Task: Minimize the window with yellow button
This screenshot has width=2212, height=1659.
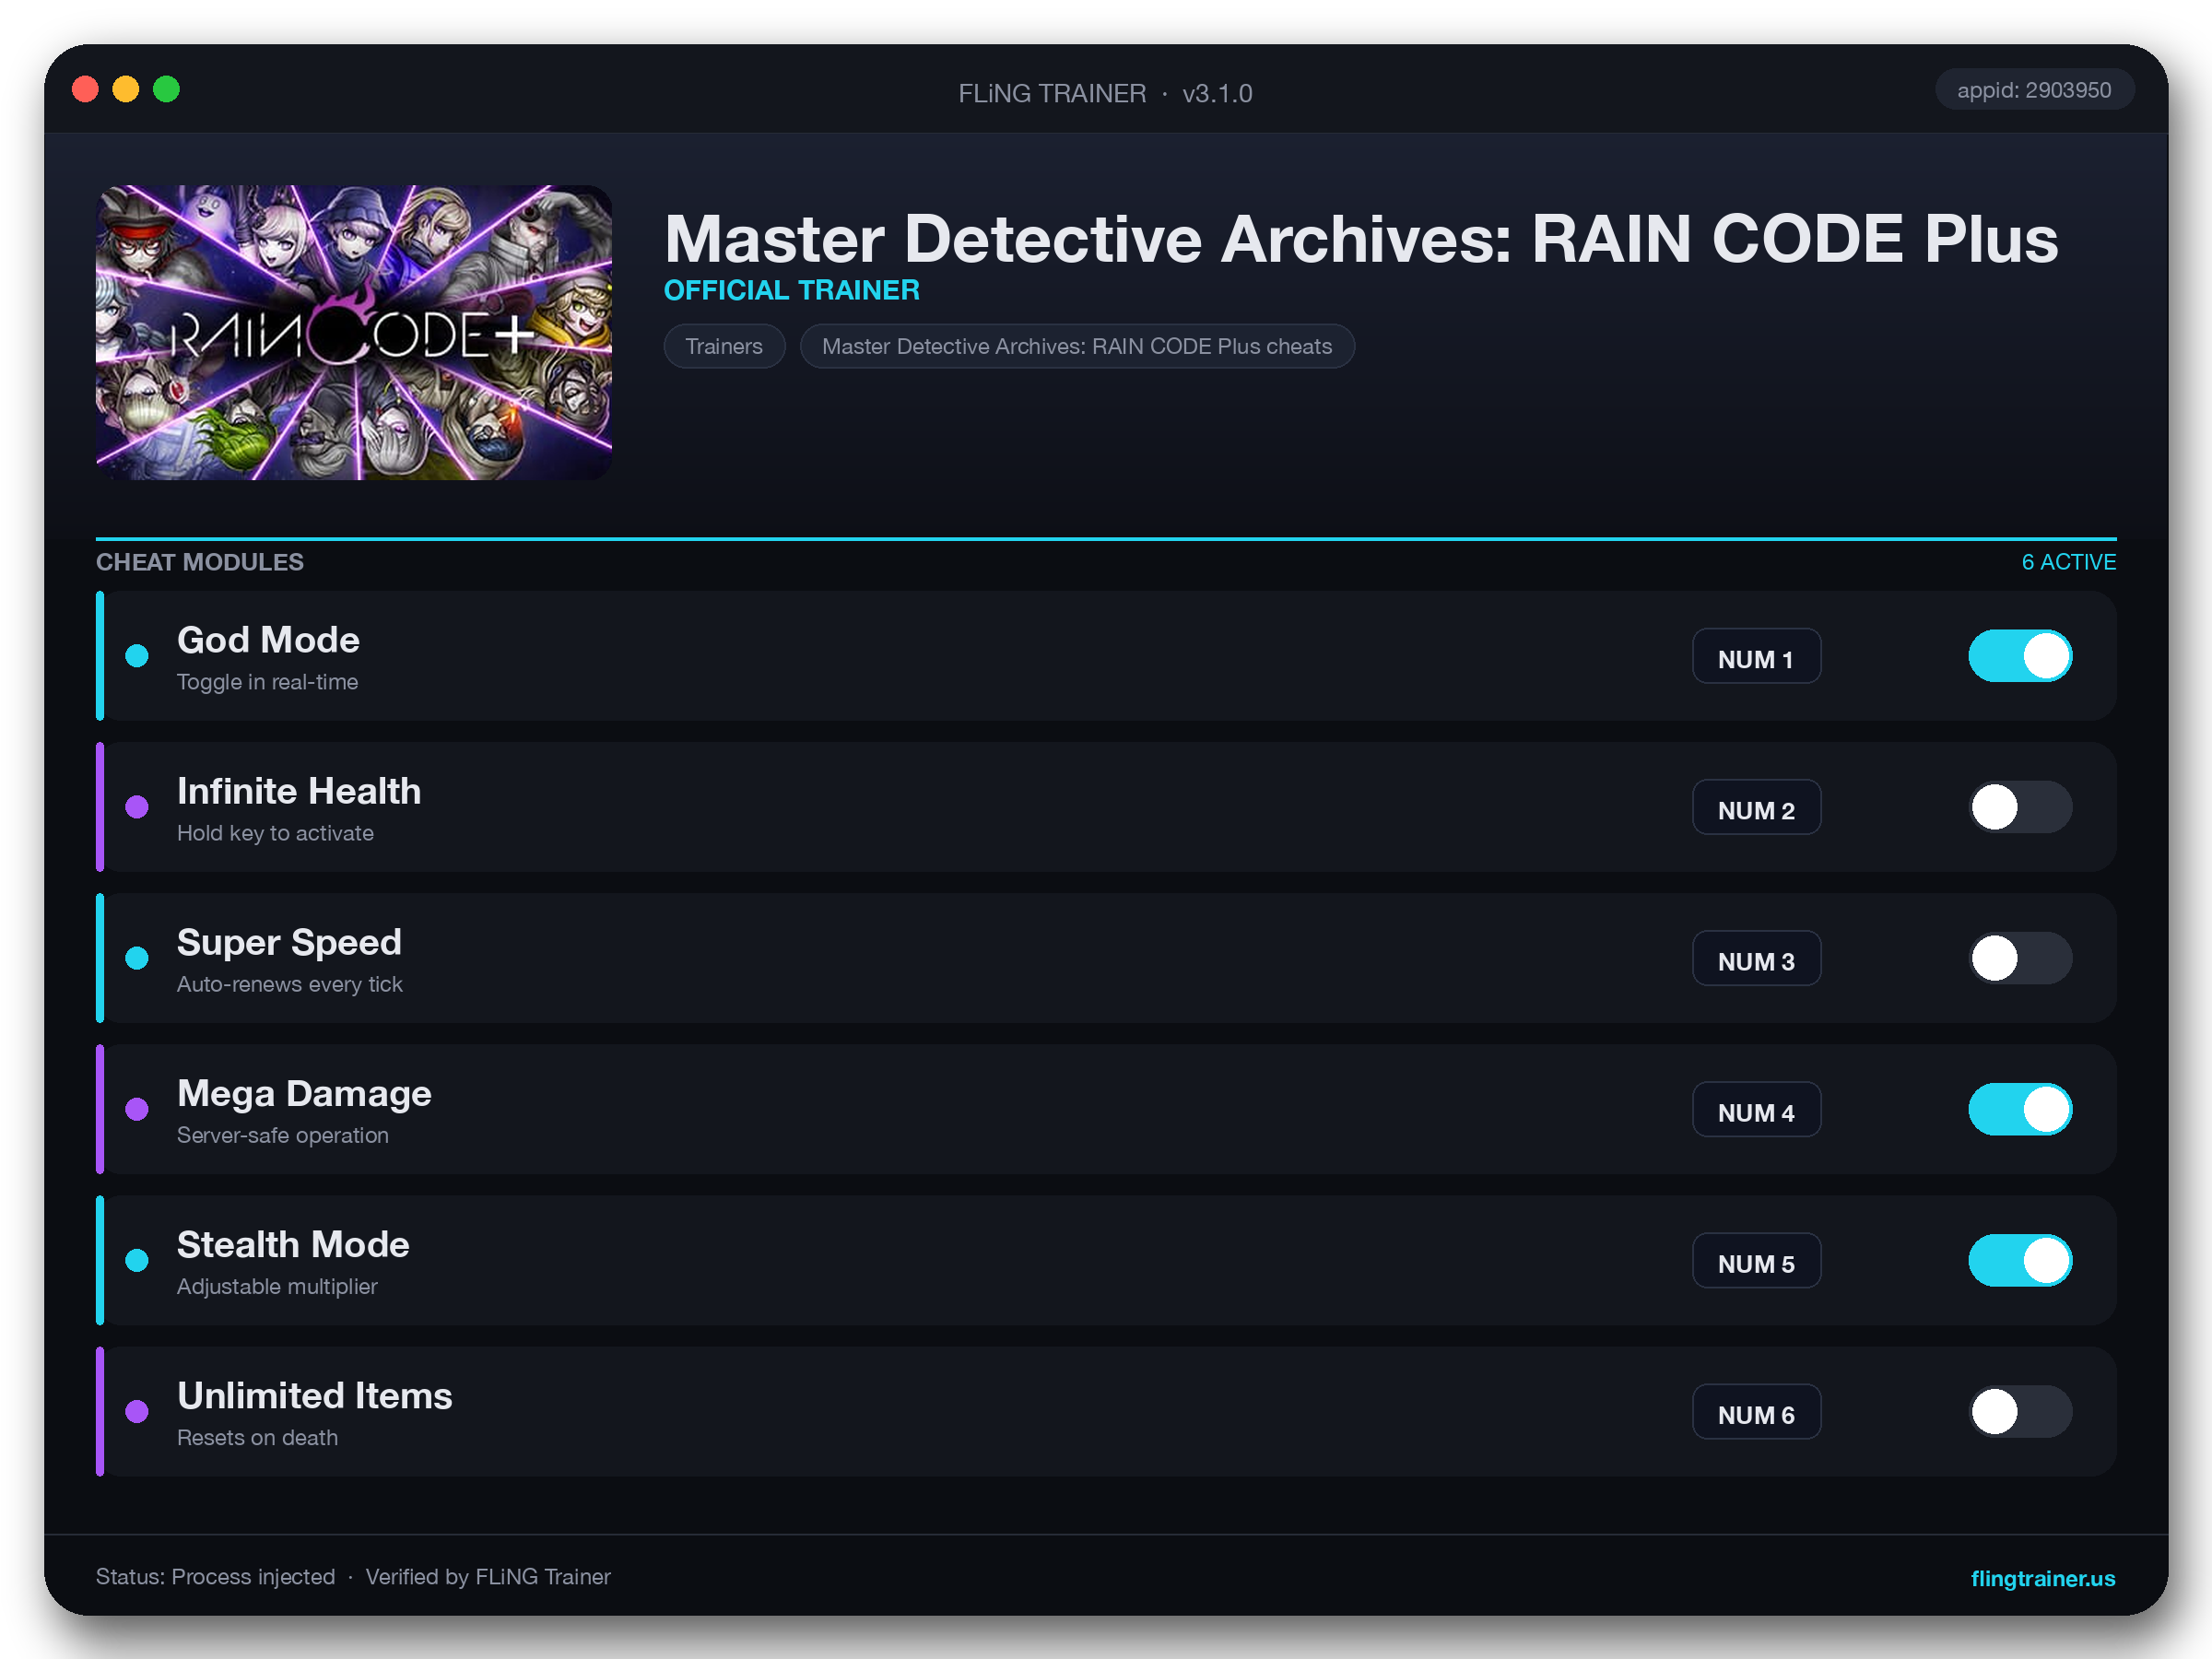Action: pos(126,89)
